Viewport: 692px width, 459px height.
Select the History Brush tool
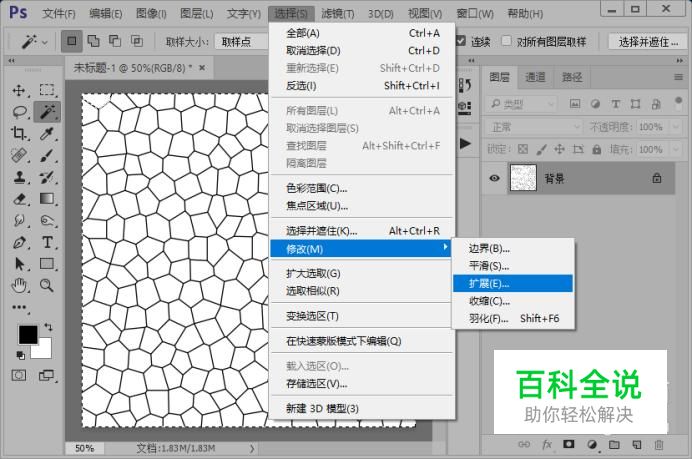(x=46, y=177)
